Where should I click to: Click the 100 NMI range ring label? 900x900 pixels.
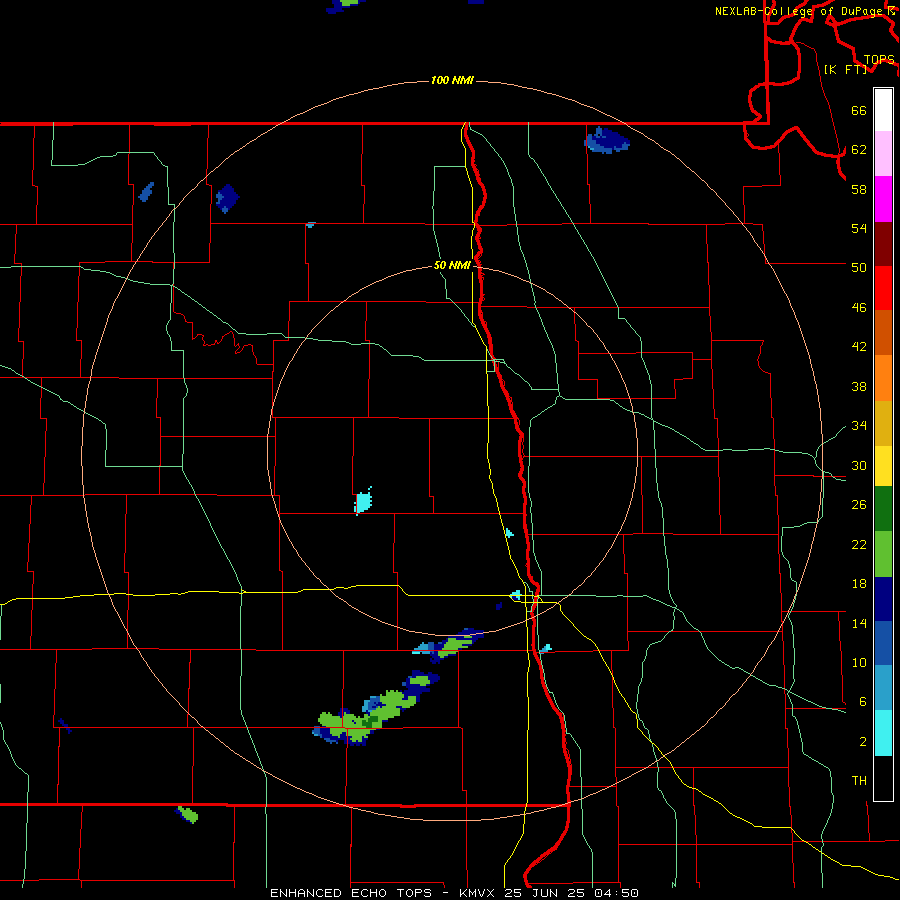click(452, 80)
